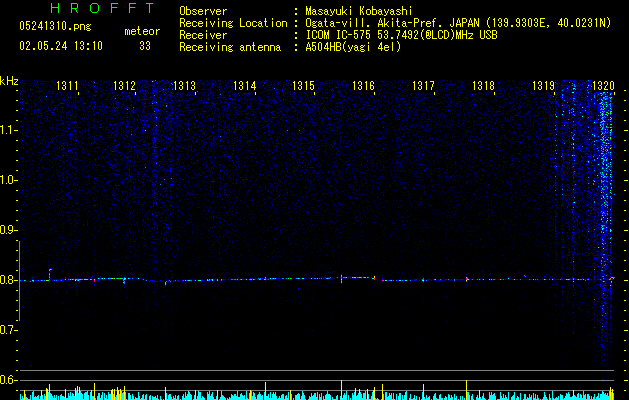
Task: Select observer name Masayuki Kobayashi
Action: (359, 11)
